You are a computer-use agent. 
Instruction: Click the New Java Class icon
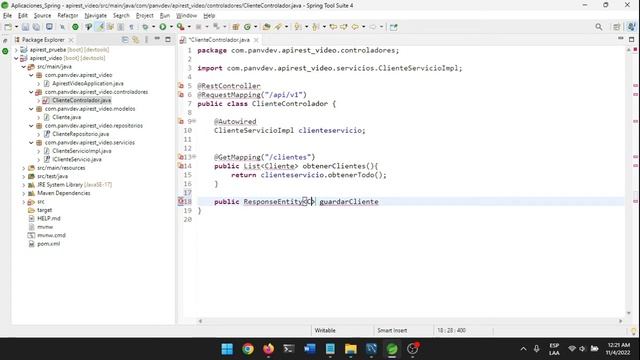click(x=247, y=27)
